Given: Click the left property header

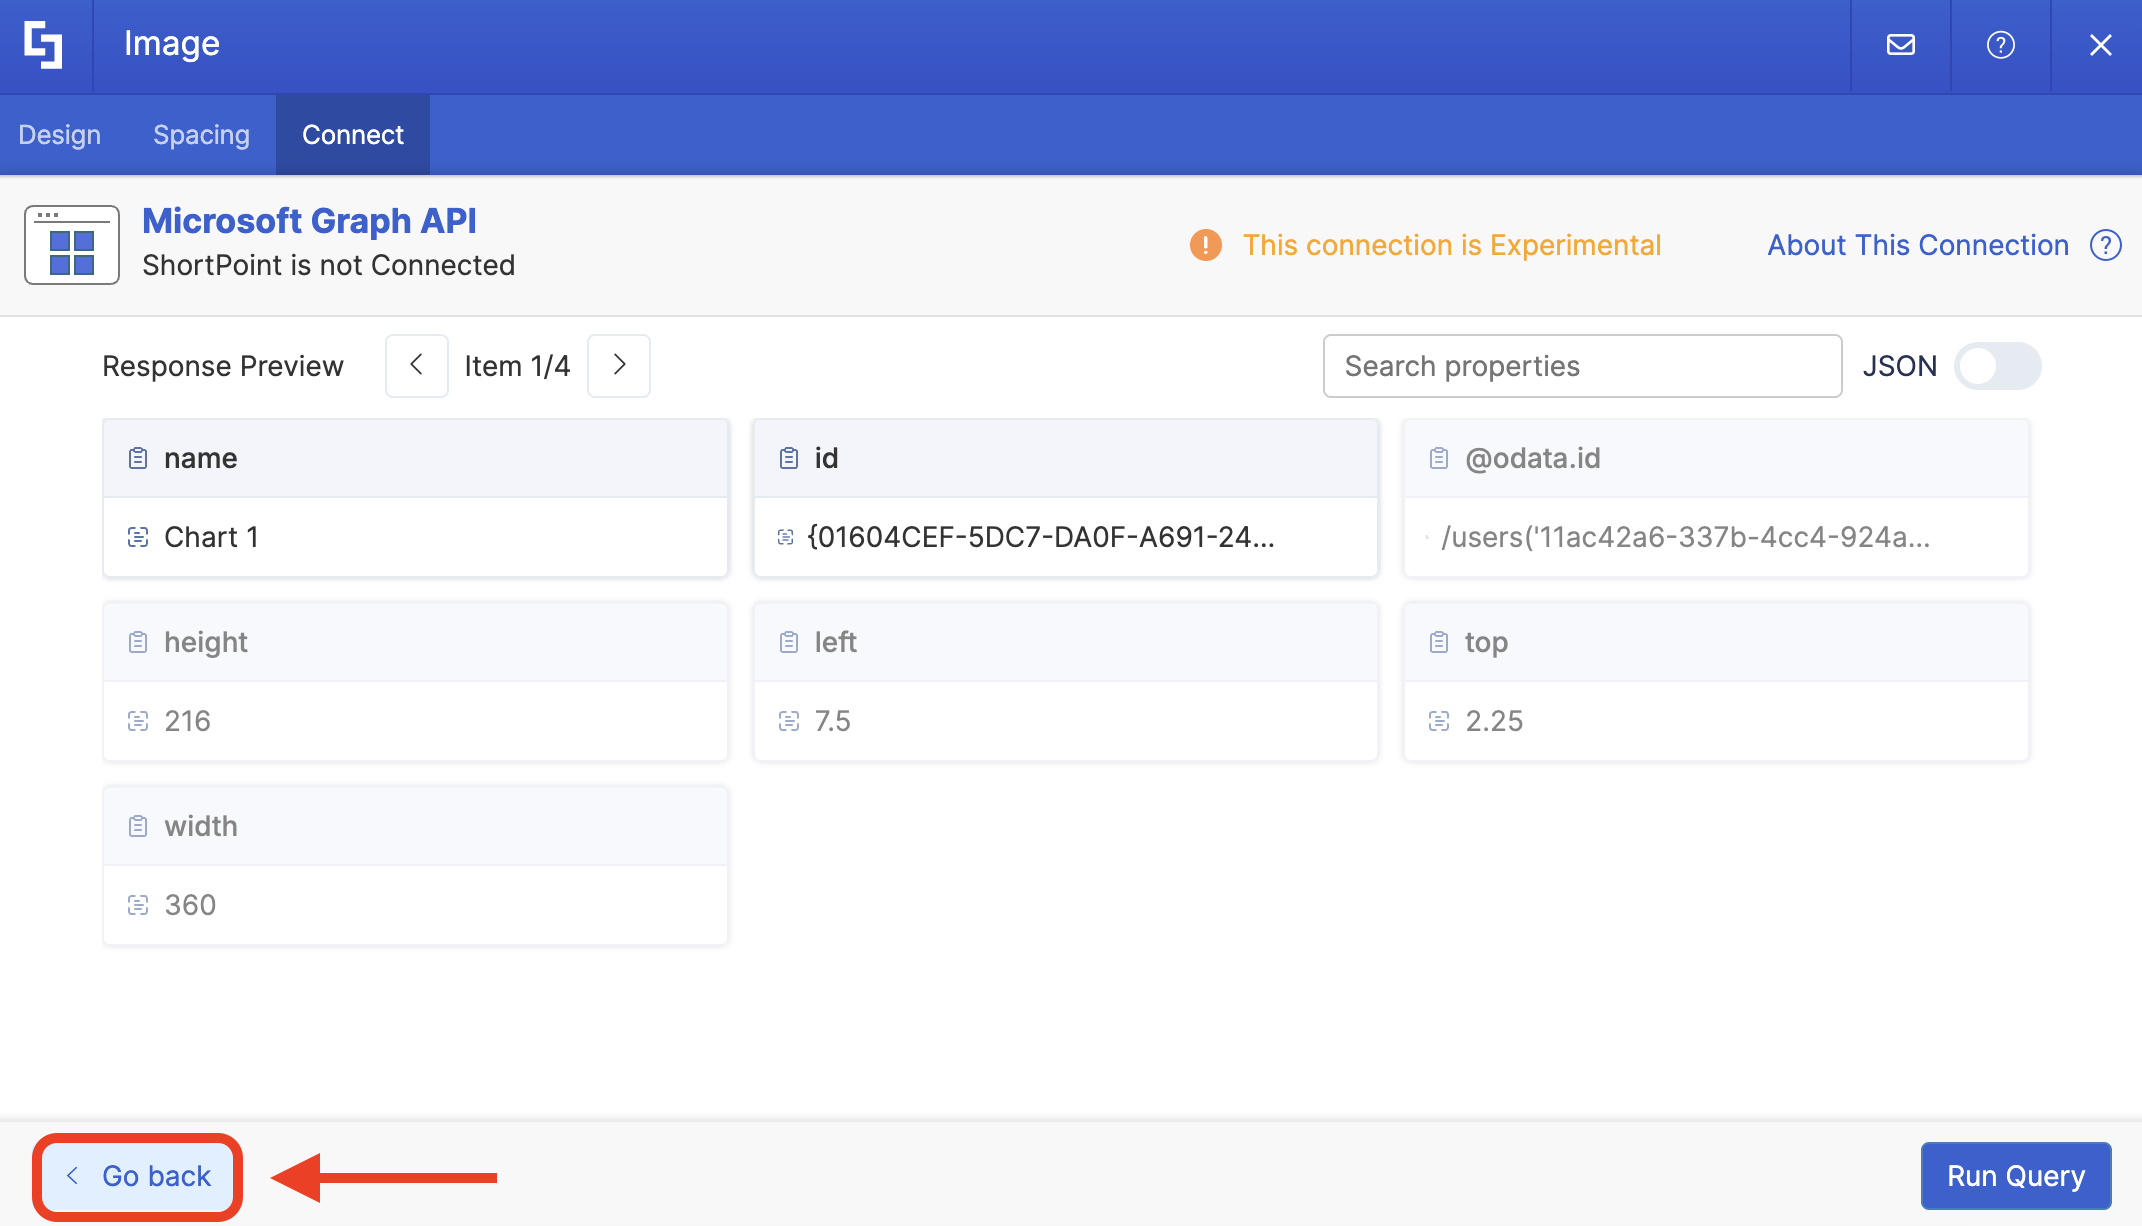Looking at the screenshot, I should coord(1066,642).
